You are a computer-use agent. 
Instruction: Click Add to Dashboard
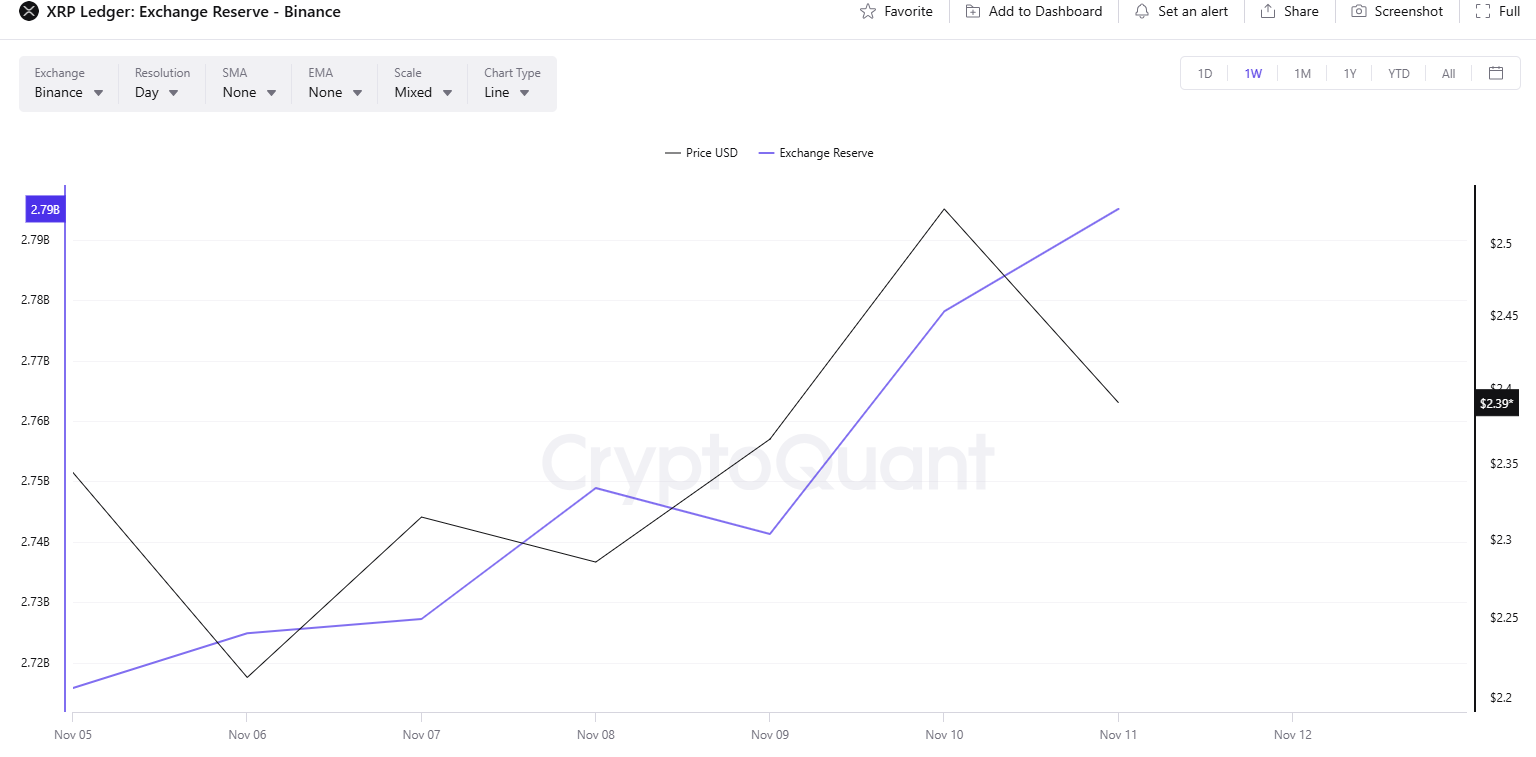[1034, 11]
